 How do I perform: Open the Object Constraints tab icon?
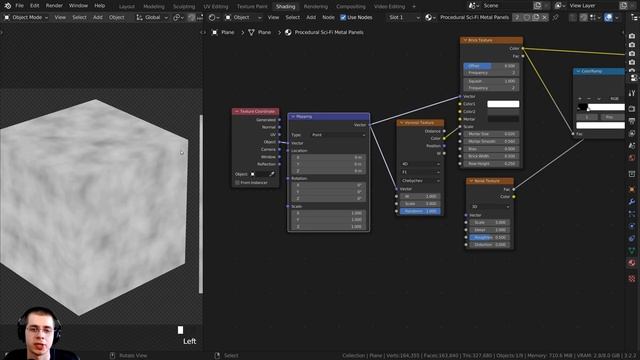click(632, 238)
